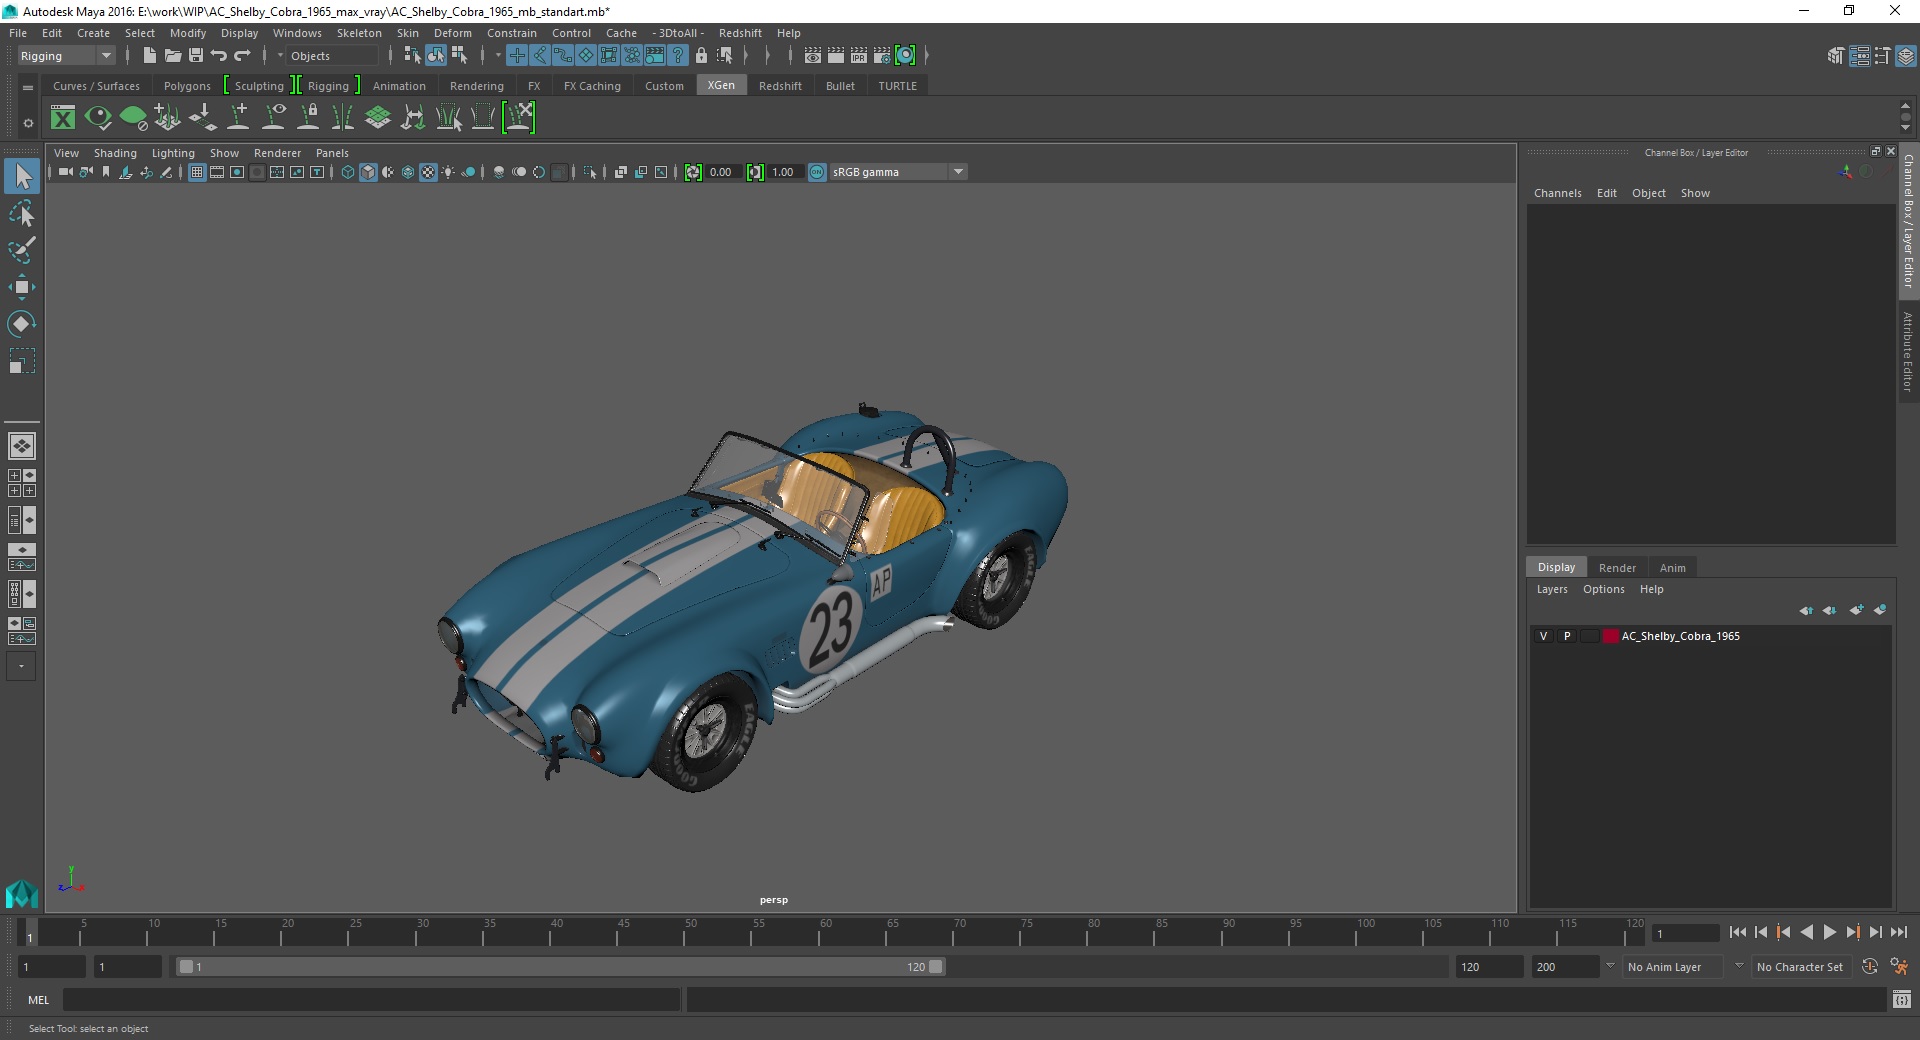Viewport: 1920px width, 1040px height.
Task: Activate the Lasso selection tool
Action: [x=22, y=214]
